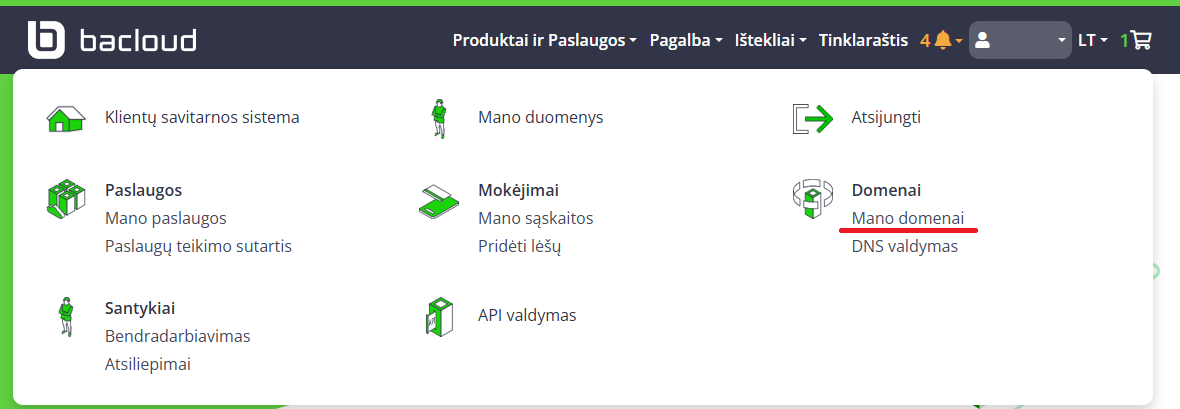The height and width of the screenshot is (409, 1180).
Task: Click the Atsijungti logout arrow icon
Action: tap(812, 118)
